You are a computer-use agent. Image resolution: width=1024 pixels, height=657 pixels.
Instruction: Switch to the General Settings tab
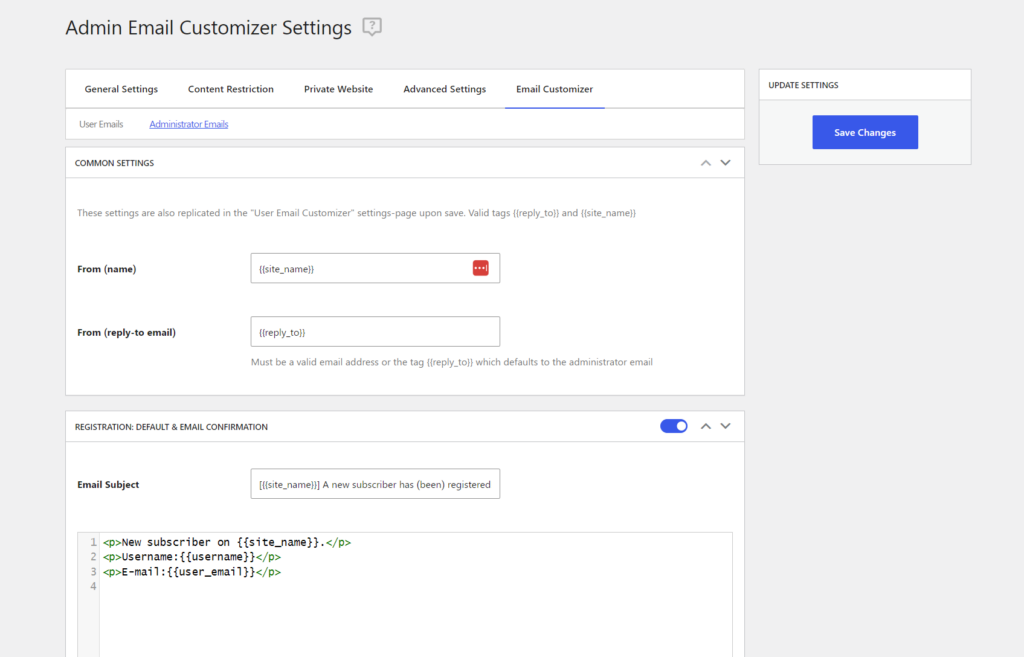120,89
